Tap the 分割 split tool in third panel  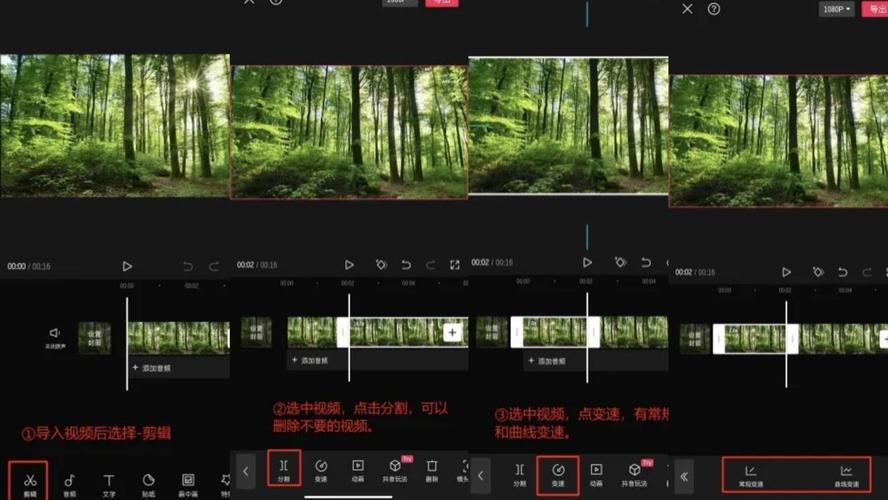(519, 475)
